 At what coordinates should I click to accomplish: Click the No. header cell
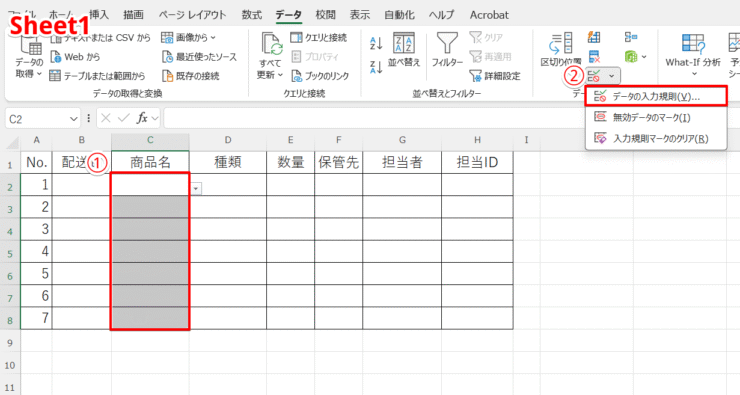click(x=36, y=162)
